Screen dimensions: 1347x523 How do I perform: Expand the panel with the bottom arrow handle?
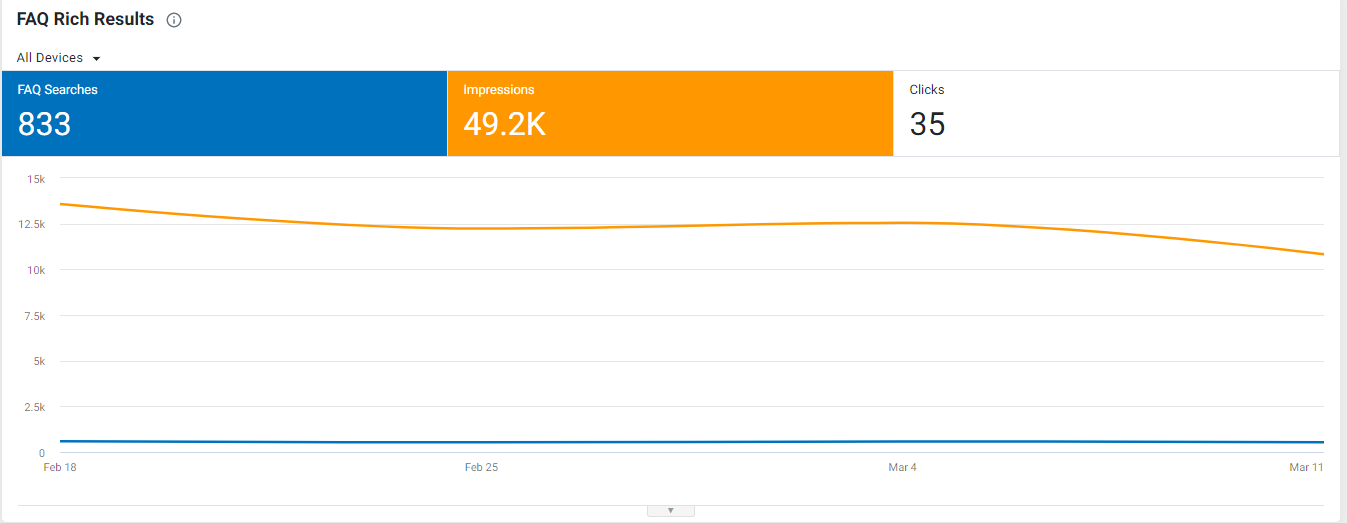(671, 510)
